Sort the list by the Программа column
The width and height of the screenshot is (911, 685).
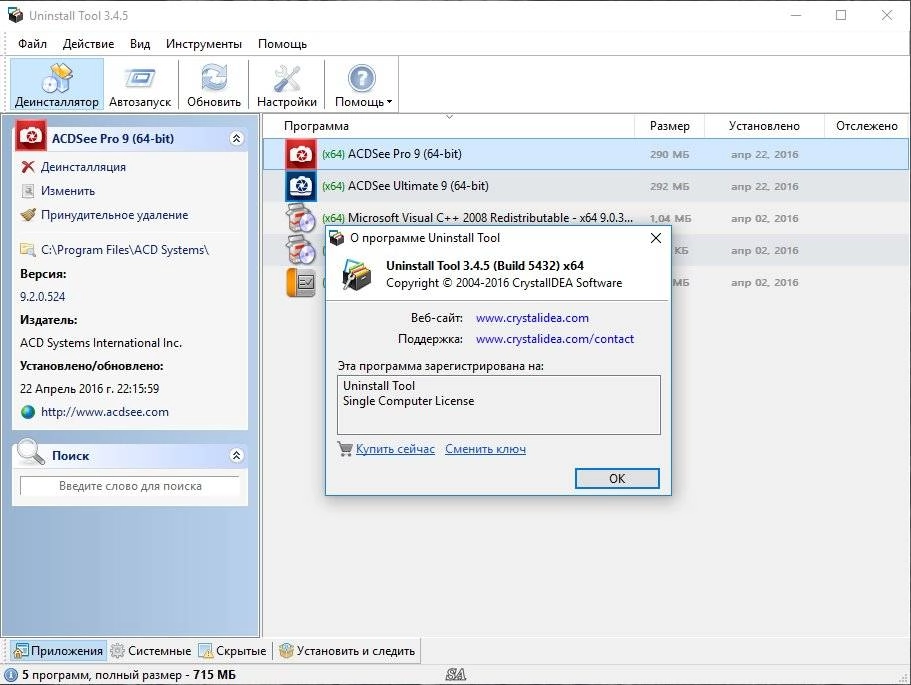(447, 126)
